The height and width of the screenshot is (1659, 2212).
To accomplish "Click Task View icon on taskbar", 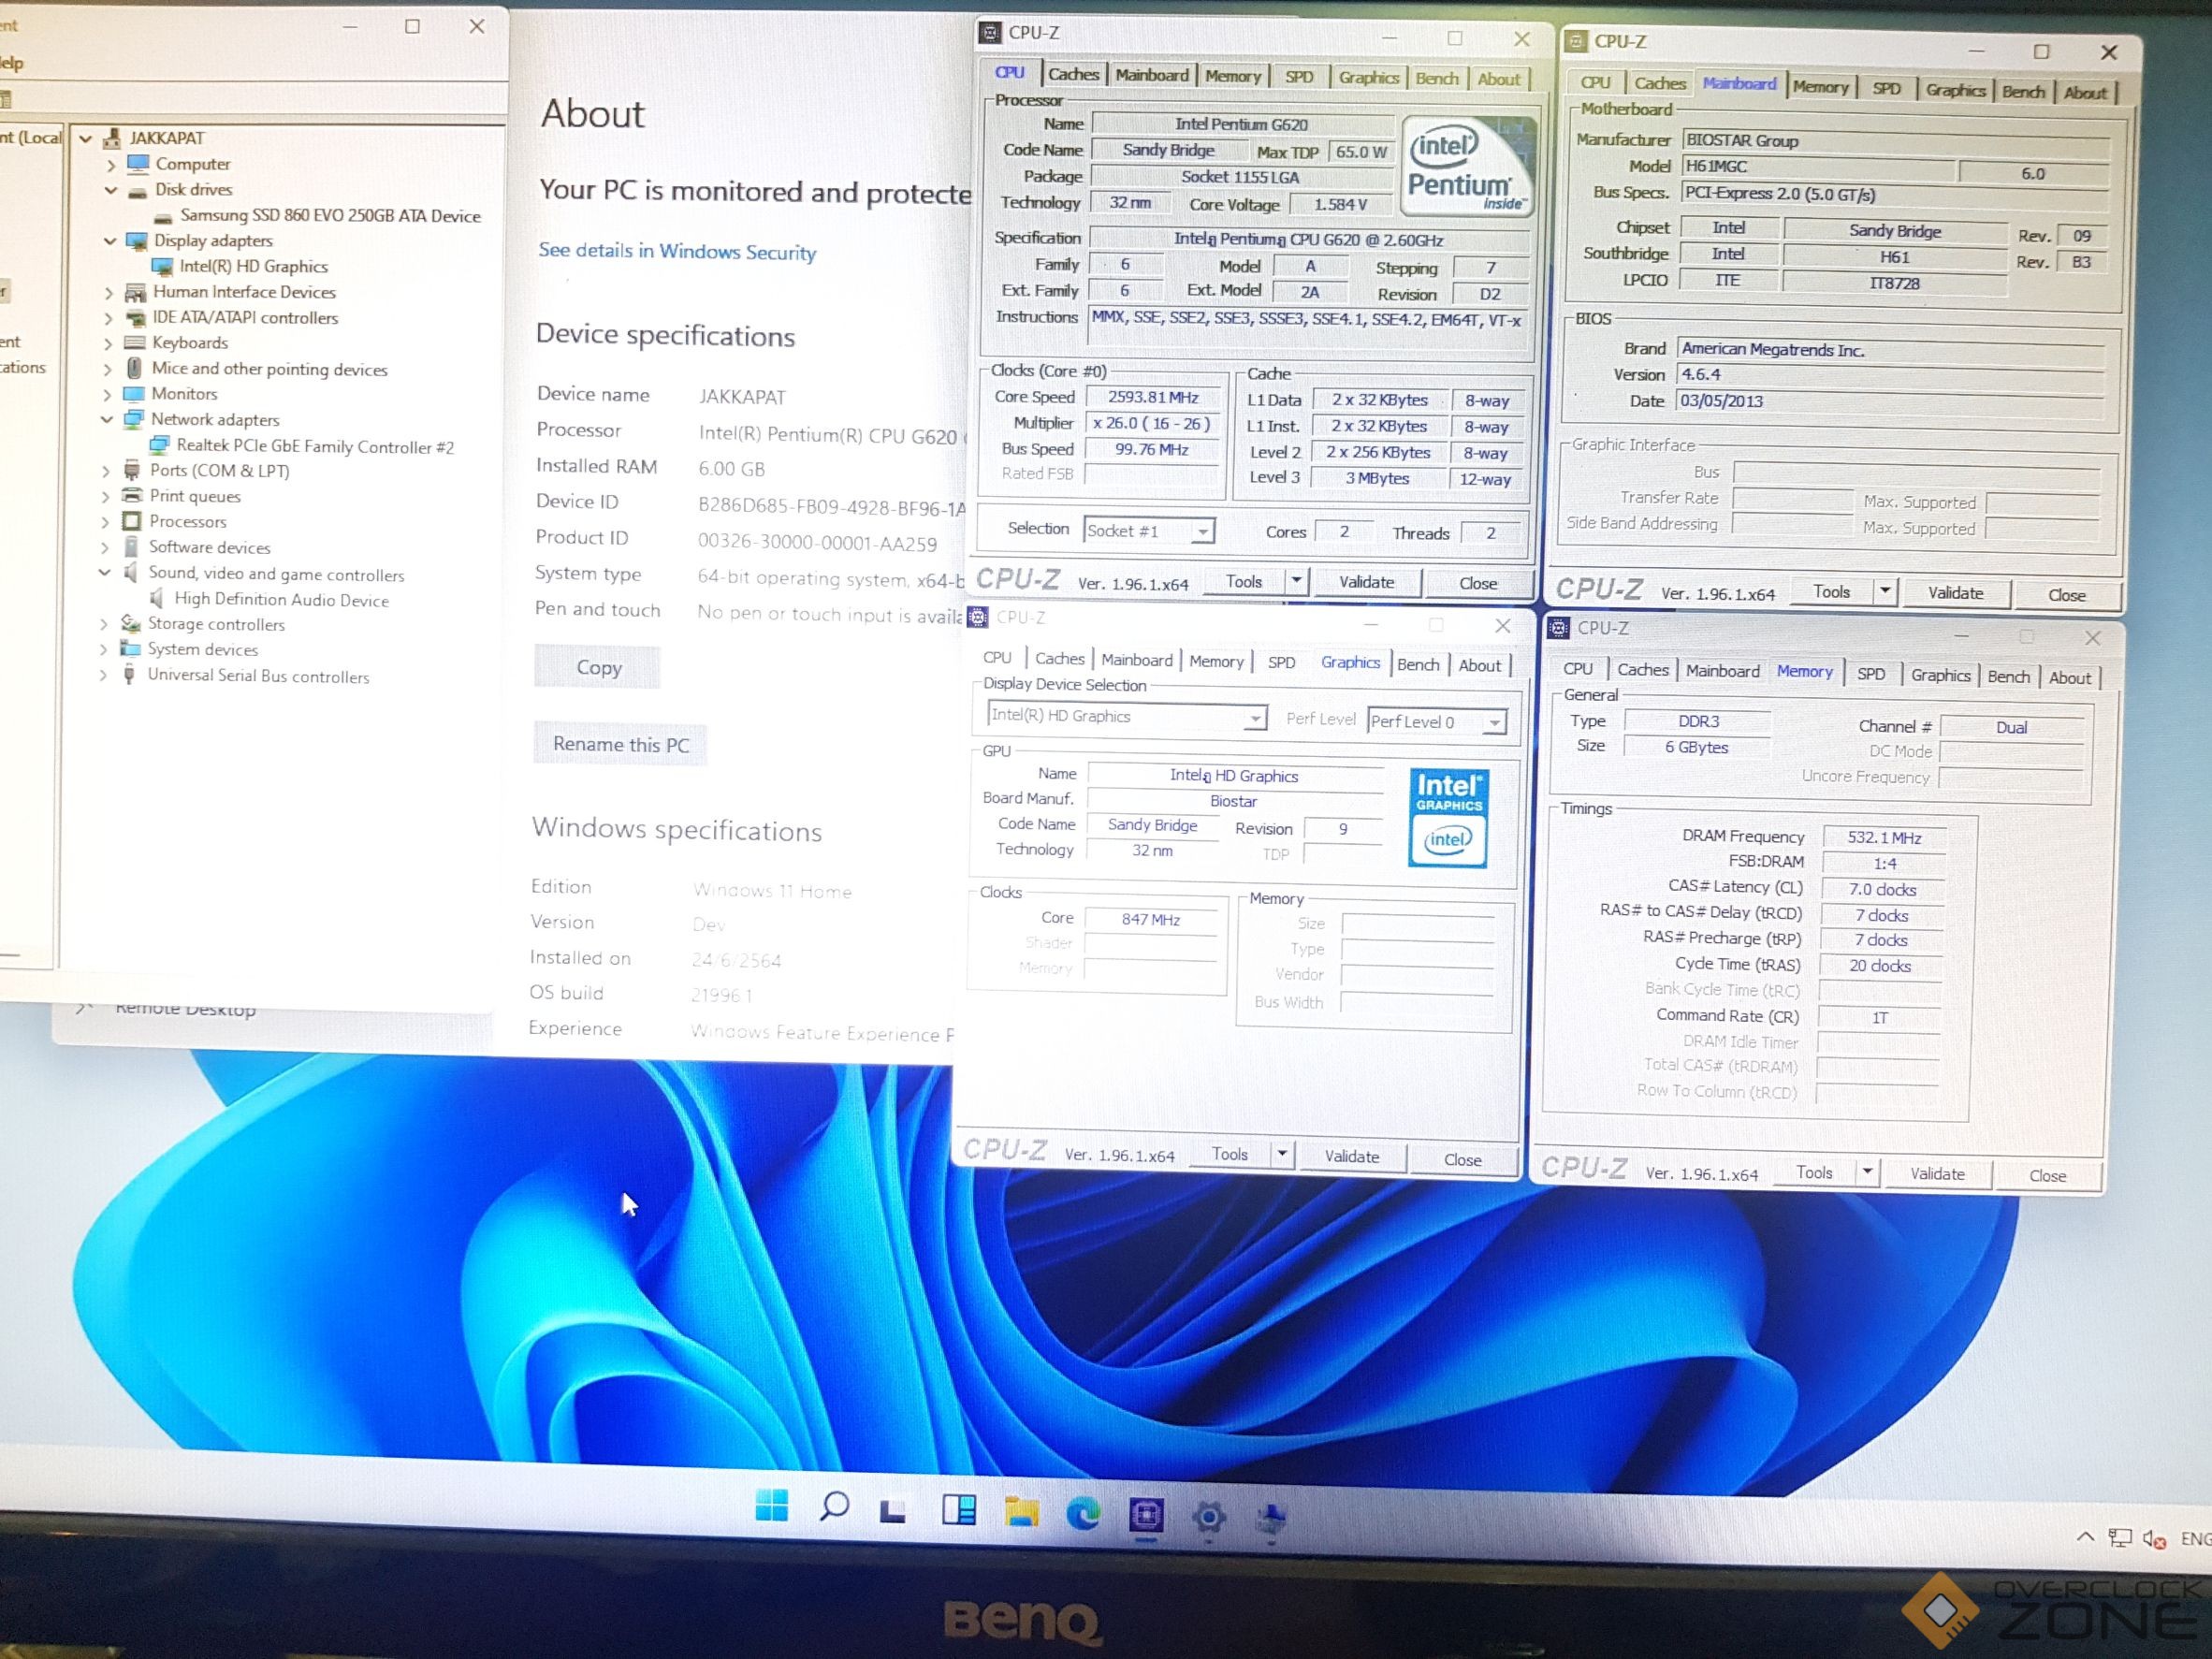I will 893,1510.
